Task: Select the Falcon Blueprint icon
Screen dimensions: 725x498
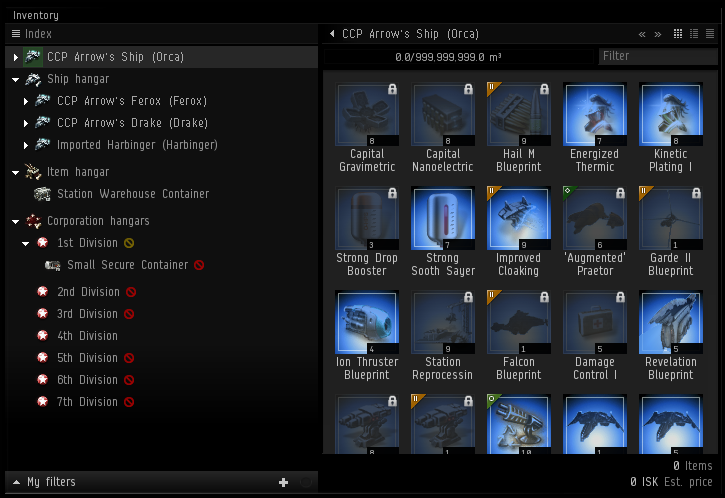Action: 519,322
